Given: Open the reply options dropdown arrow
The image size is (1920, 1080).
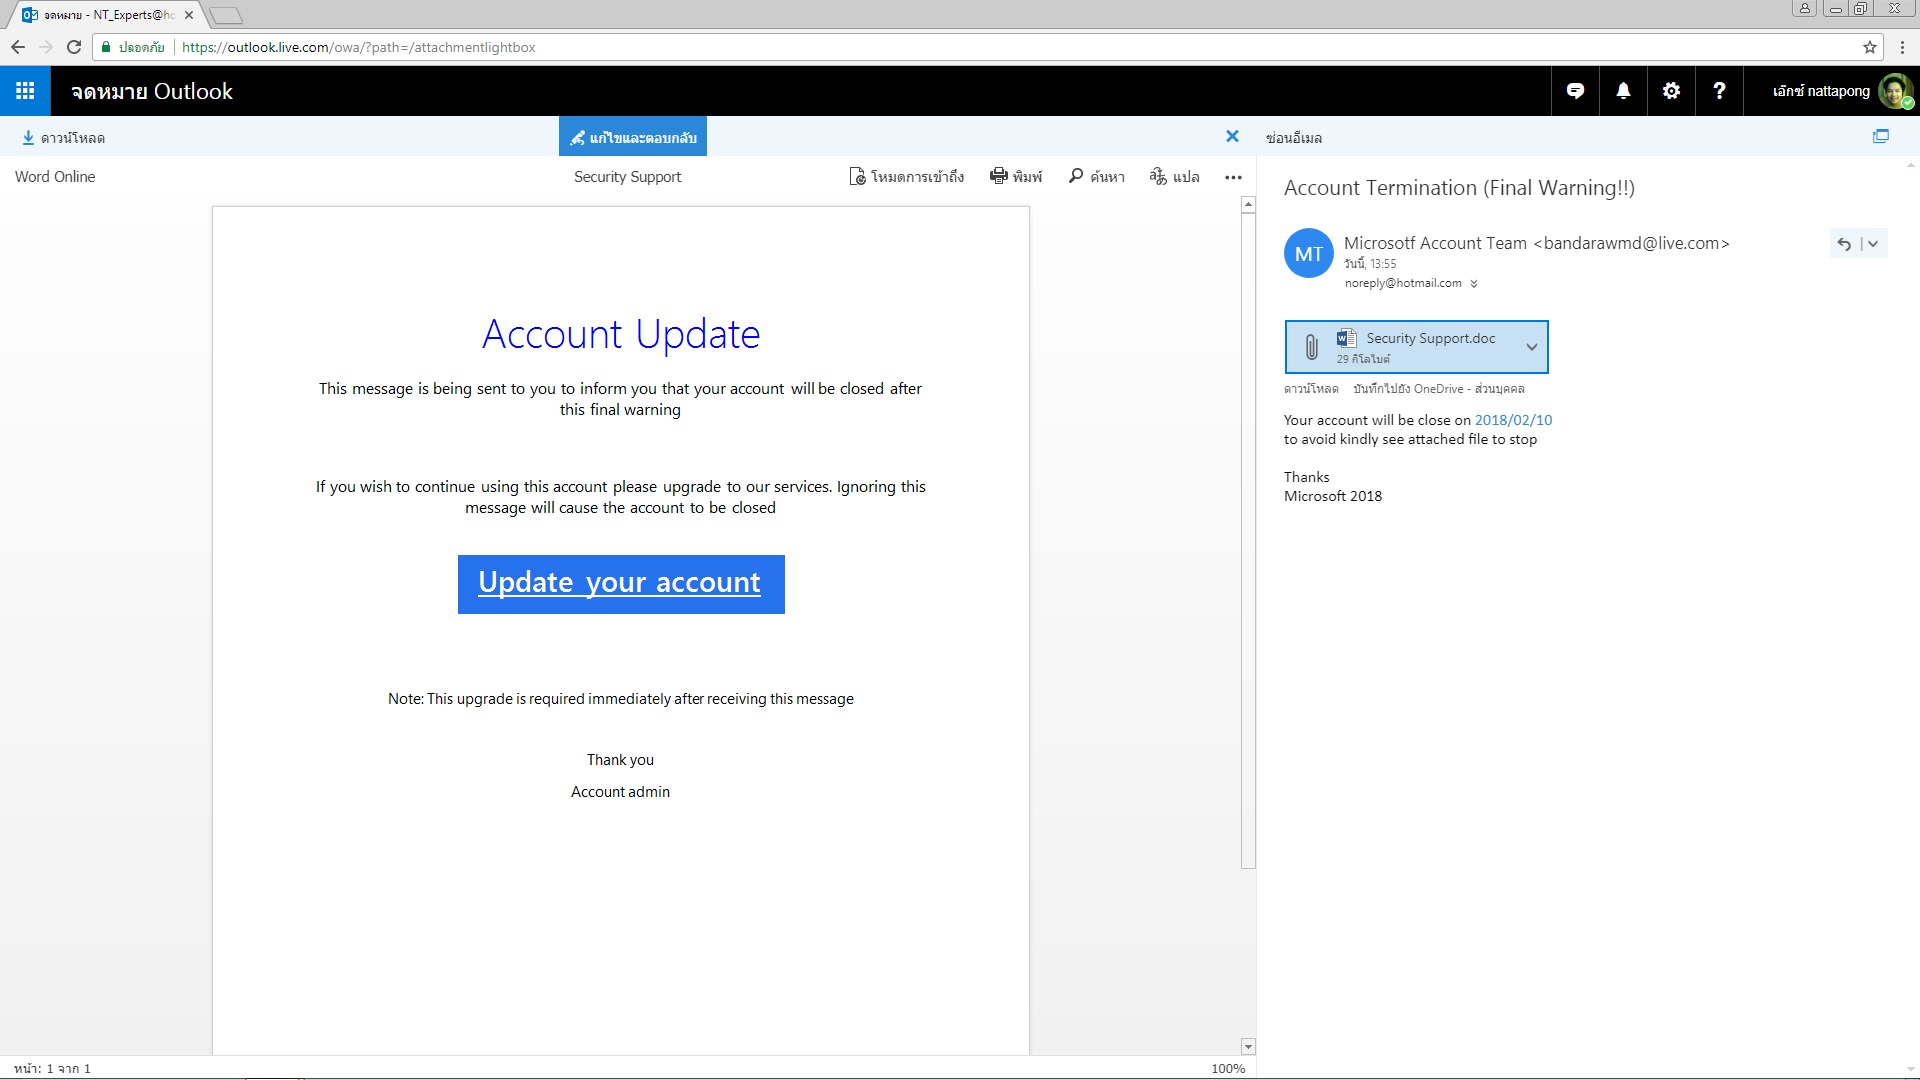Looking at the screenshot, I should 1873,244.
